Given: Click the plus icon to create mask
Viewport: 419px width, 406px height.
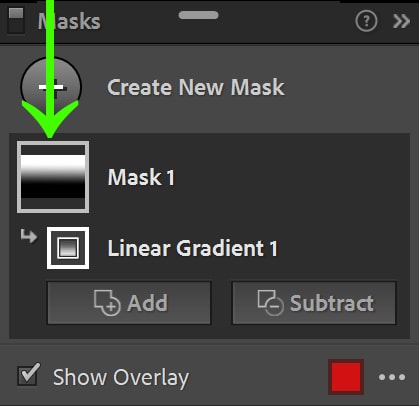Looking at the screenshot, I should point(51,87).
